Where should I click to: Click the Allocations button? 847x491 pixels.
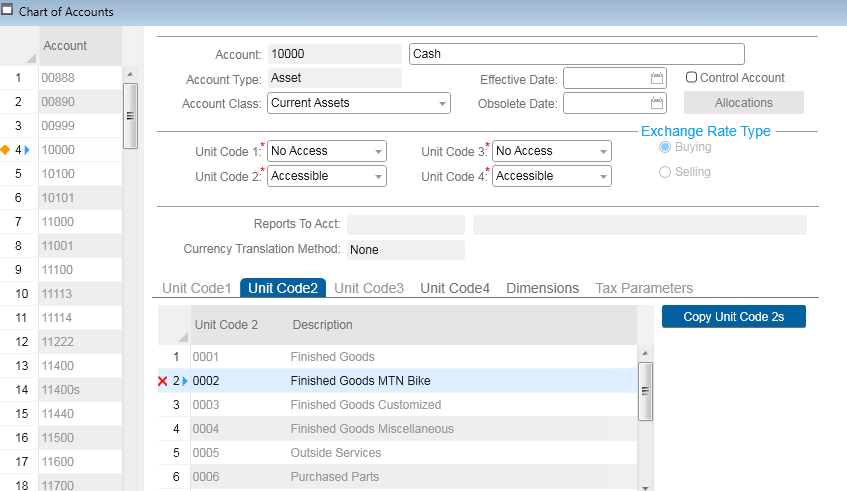[x=743, y=103]
